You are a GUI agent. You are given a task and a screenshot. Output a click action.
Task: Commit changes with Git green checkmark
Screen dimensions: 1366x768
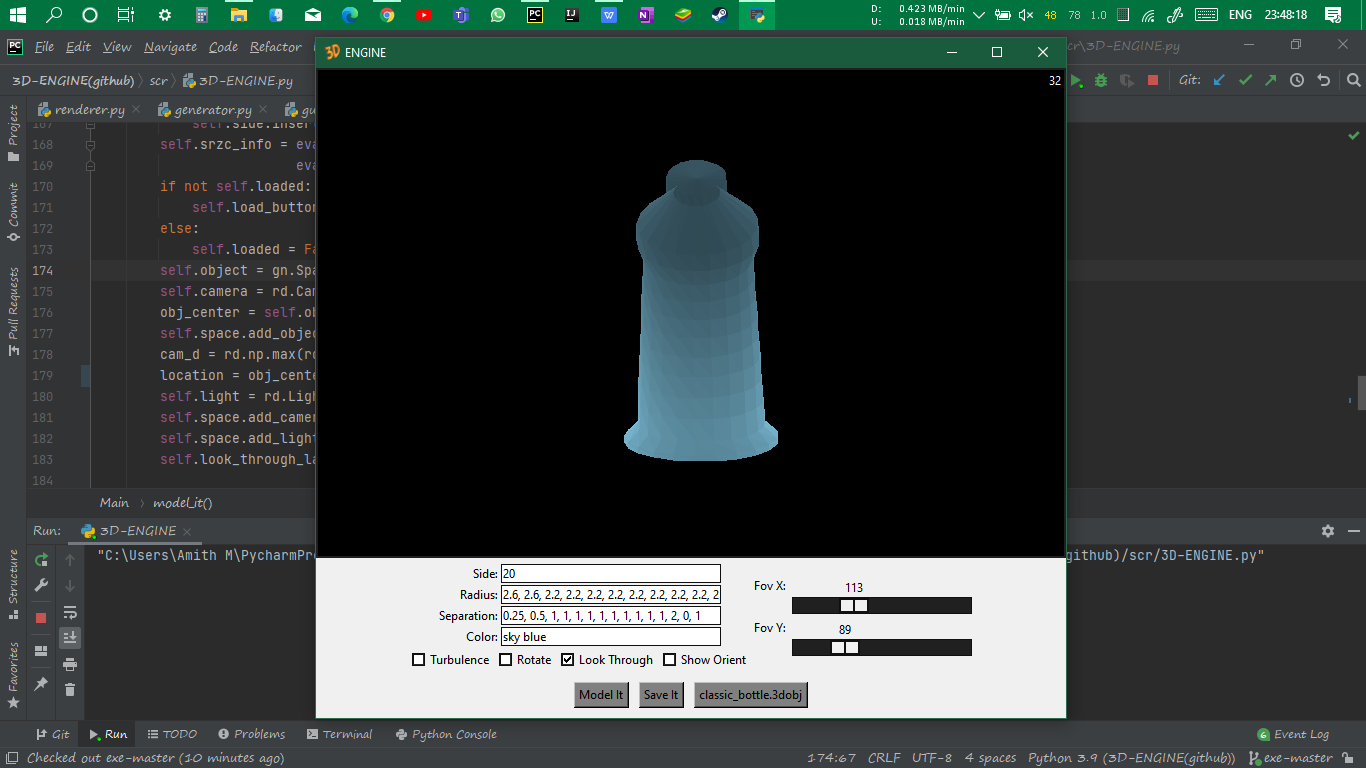click(x=1245, y=80)
